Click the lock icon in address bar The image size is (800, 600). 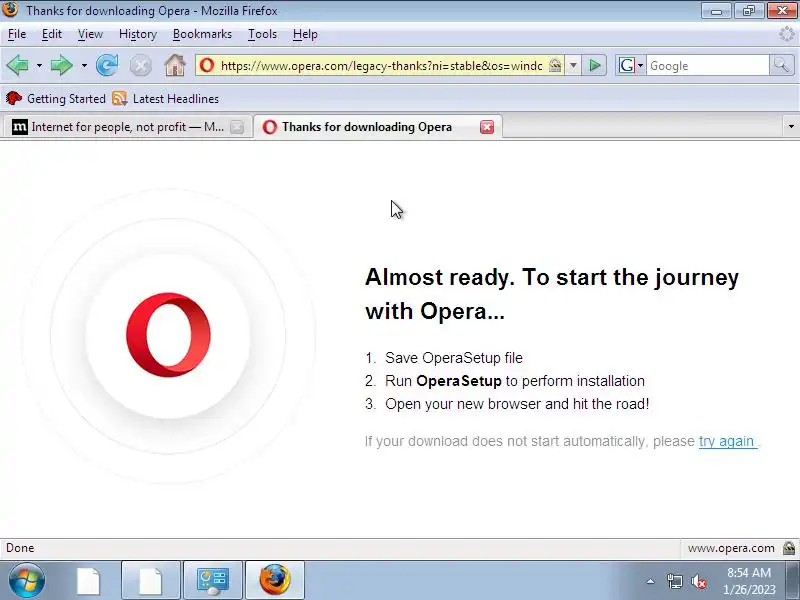coord(555,65)
